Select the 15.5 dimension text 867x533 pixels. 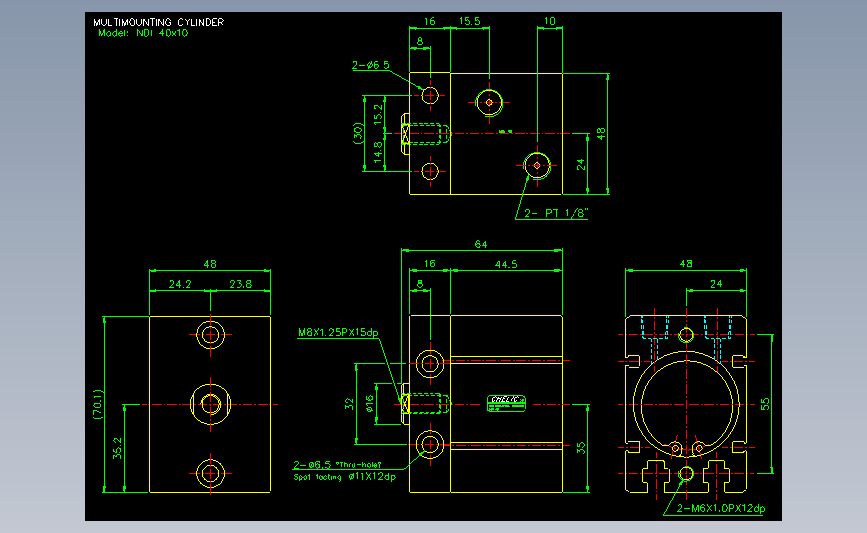(469, 22)
